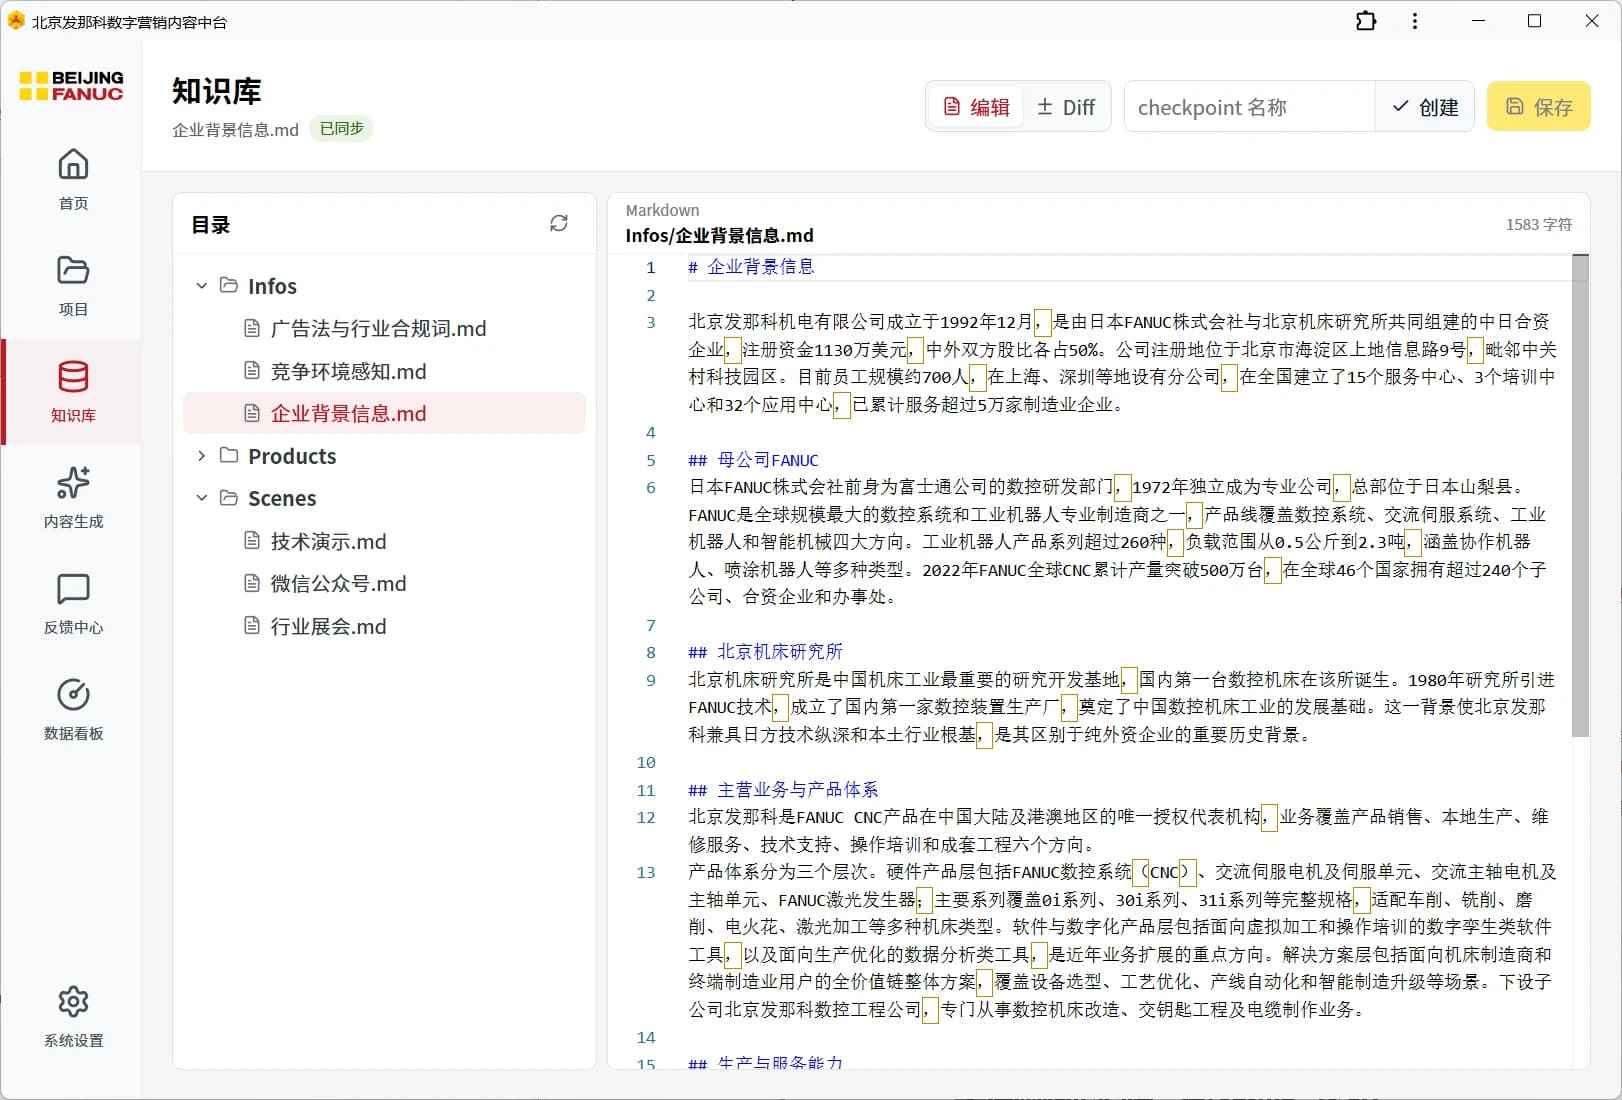Click the 保存 save button

coord(1538,107)
